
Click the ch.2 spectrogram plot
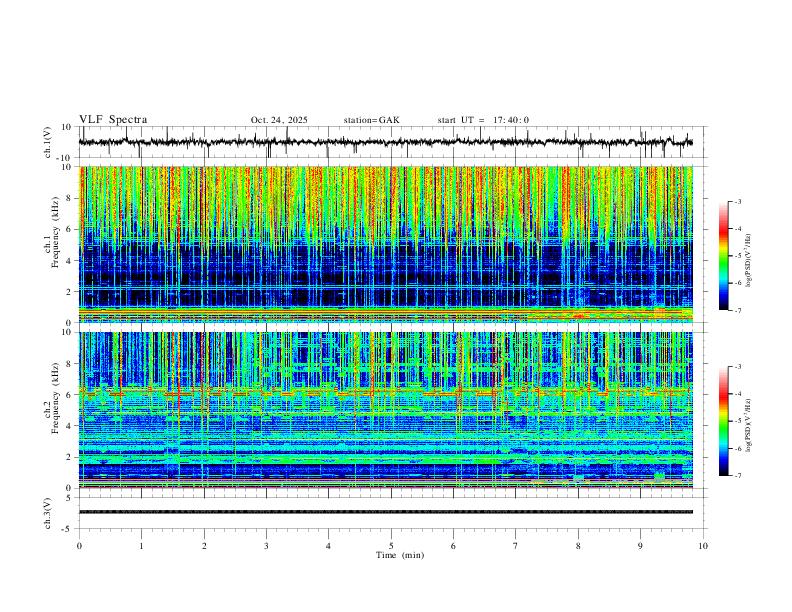coord(385,410)
